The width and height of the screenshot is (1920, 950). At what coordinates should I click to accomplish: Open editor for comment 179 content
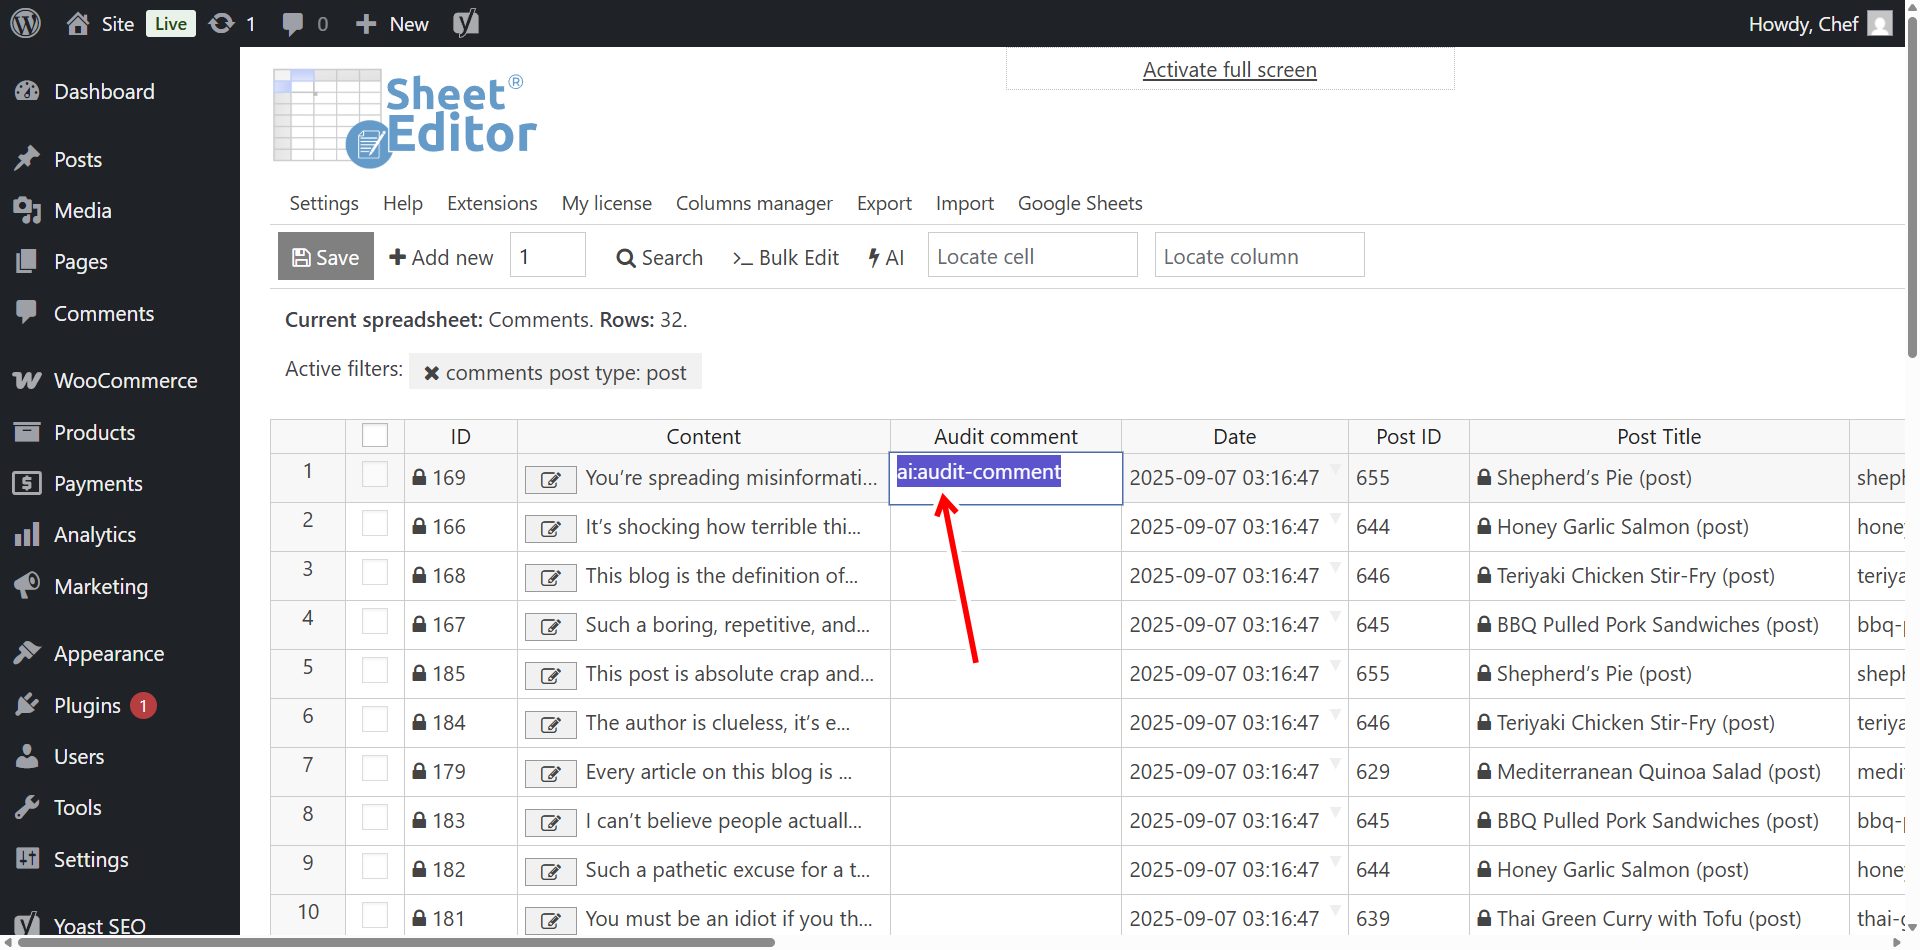pyautogui.click(x=551, y=773)
